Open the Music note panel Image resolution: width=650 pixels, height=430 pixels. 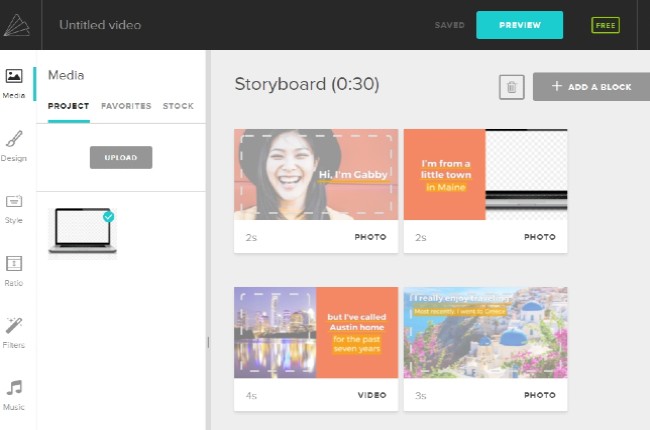point(14,392)
